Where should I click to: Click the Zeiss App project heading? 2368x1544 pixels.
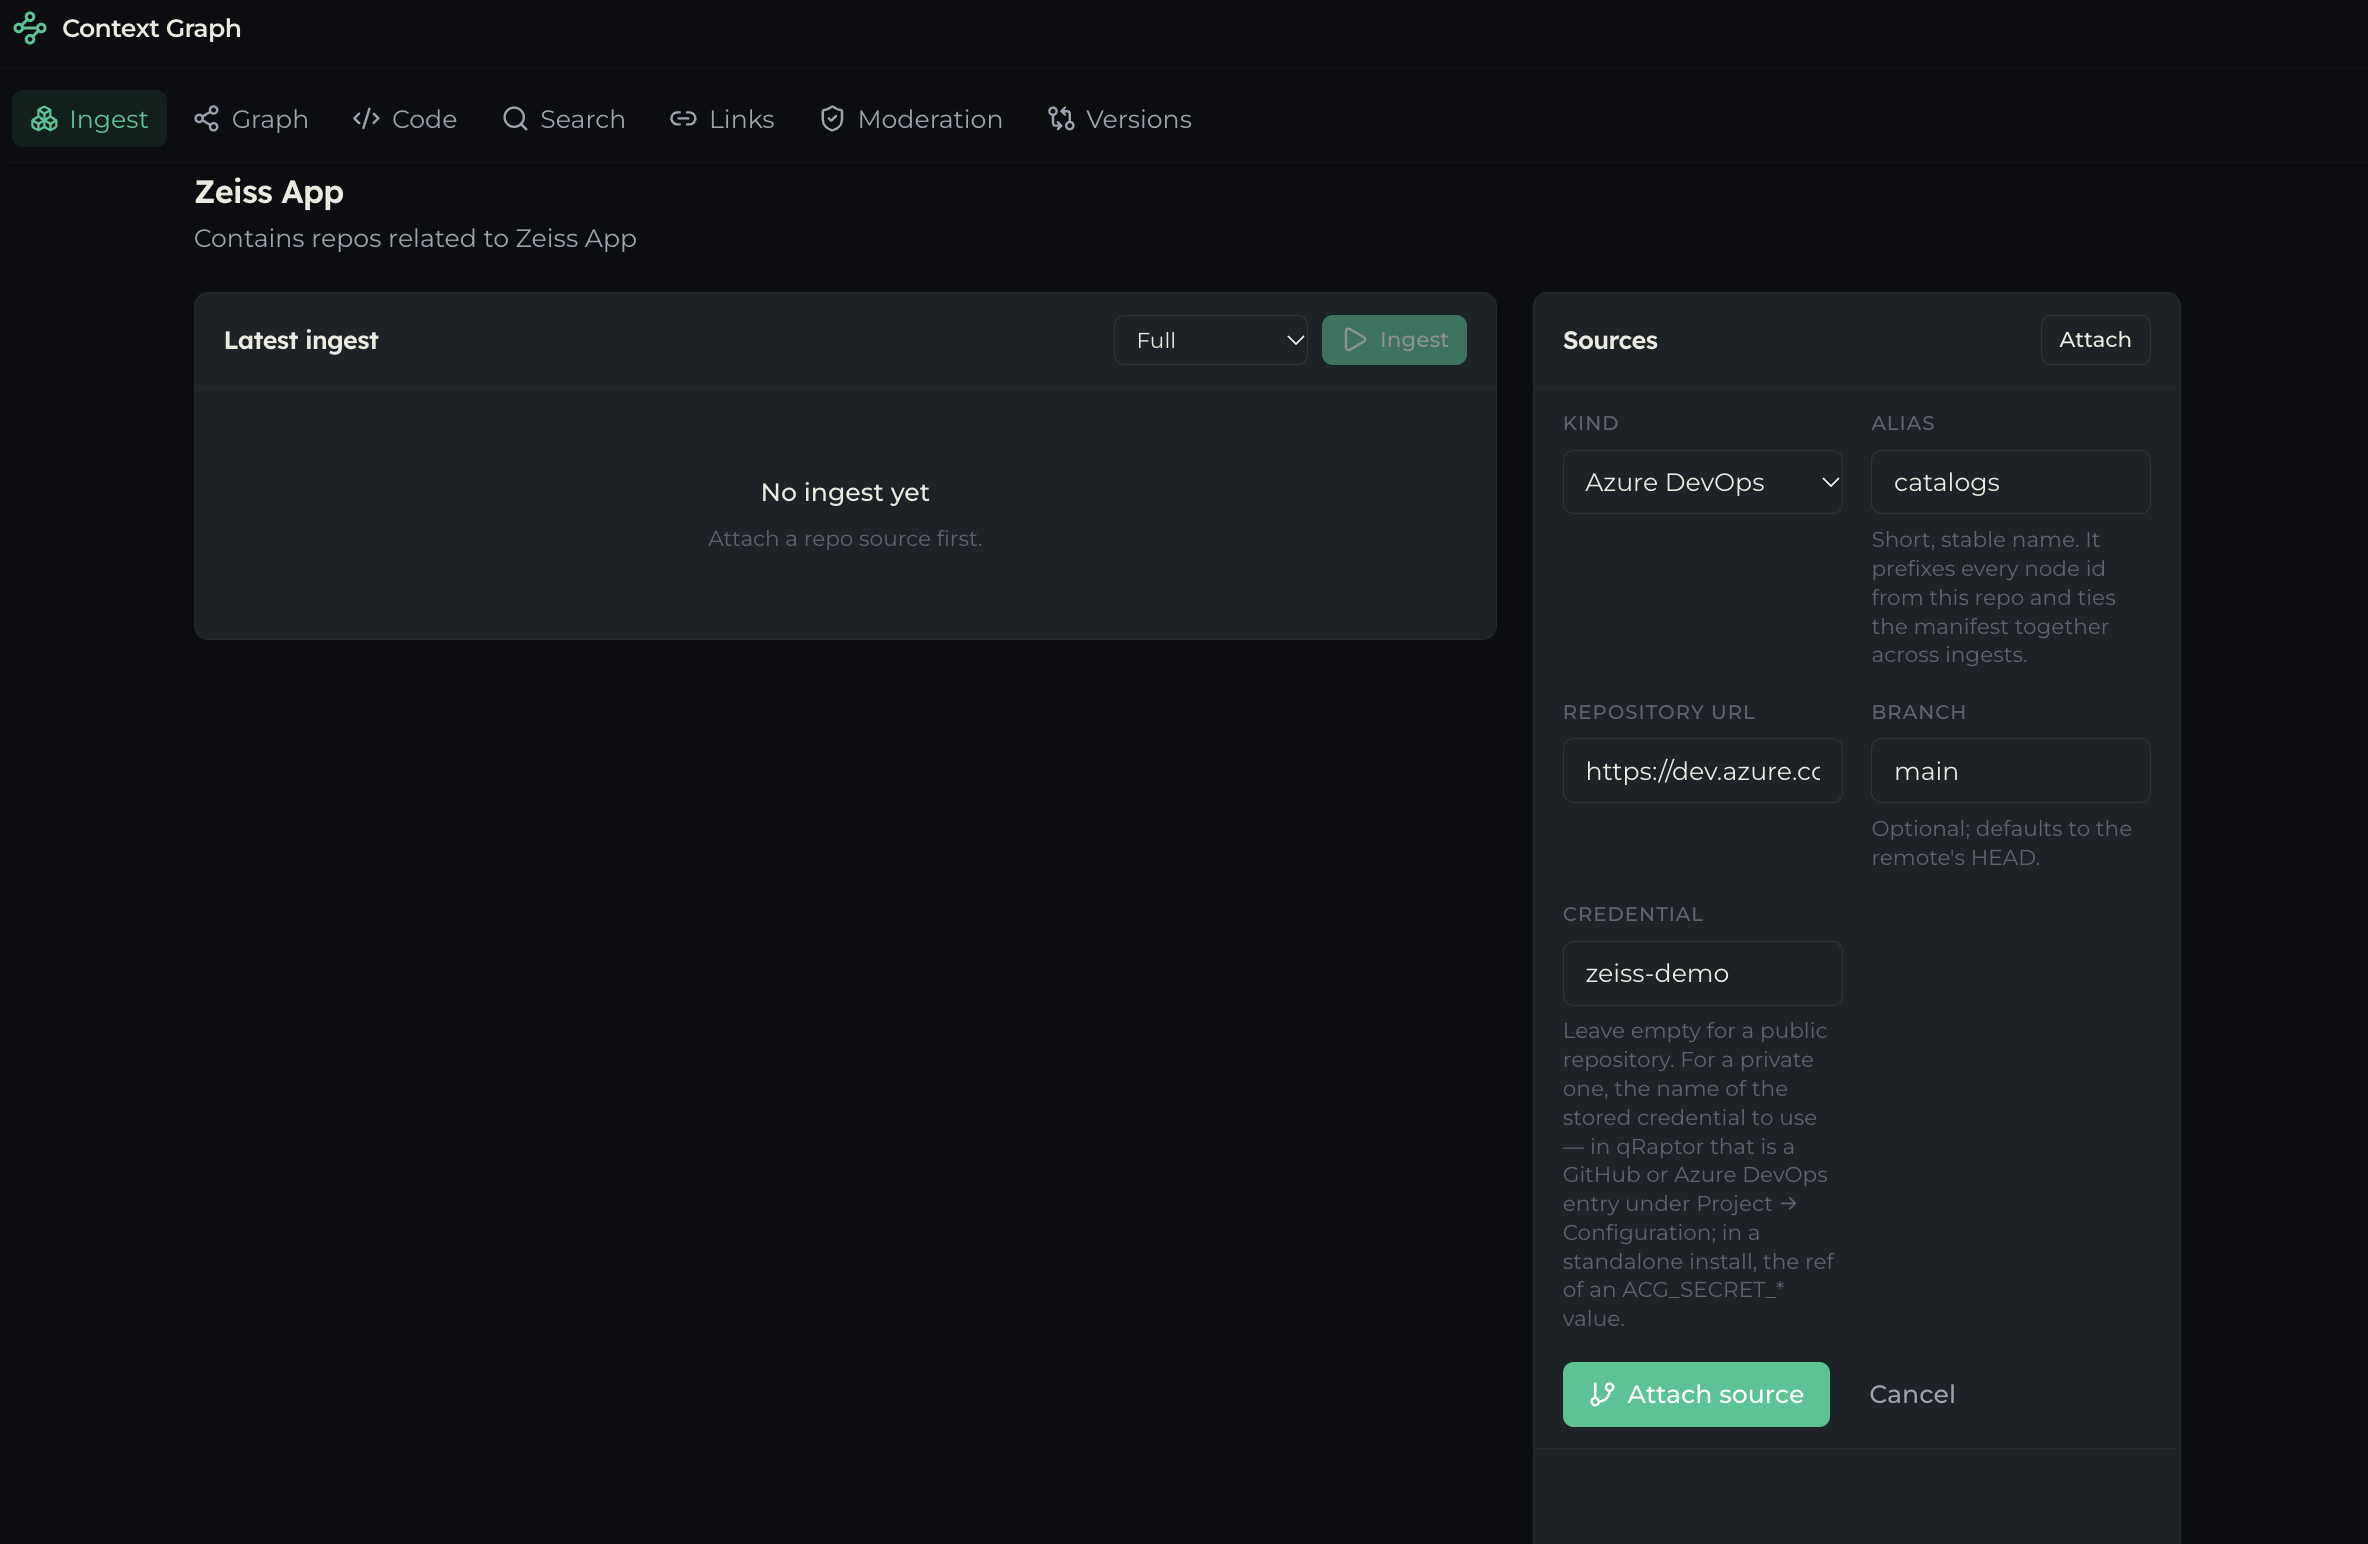click(269, 192)
